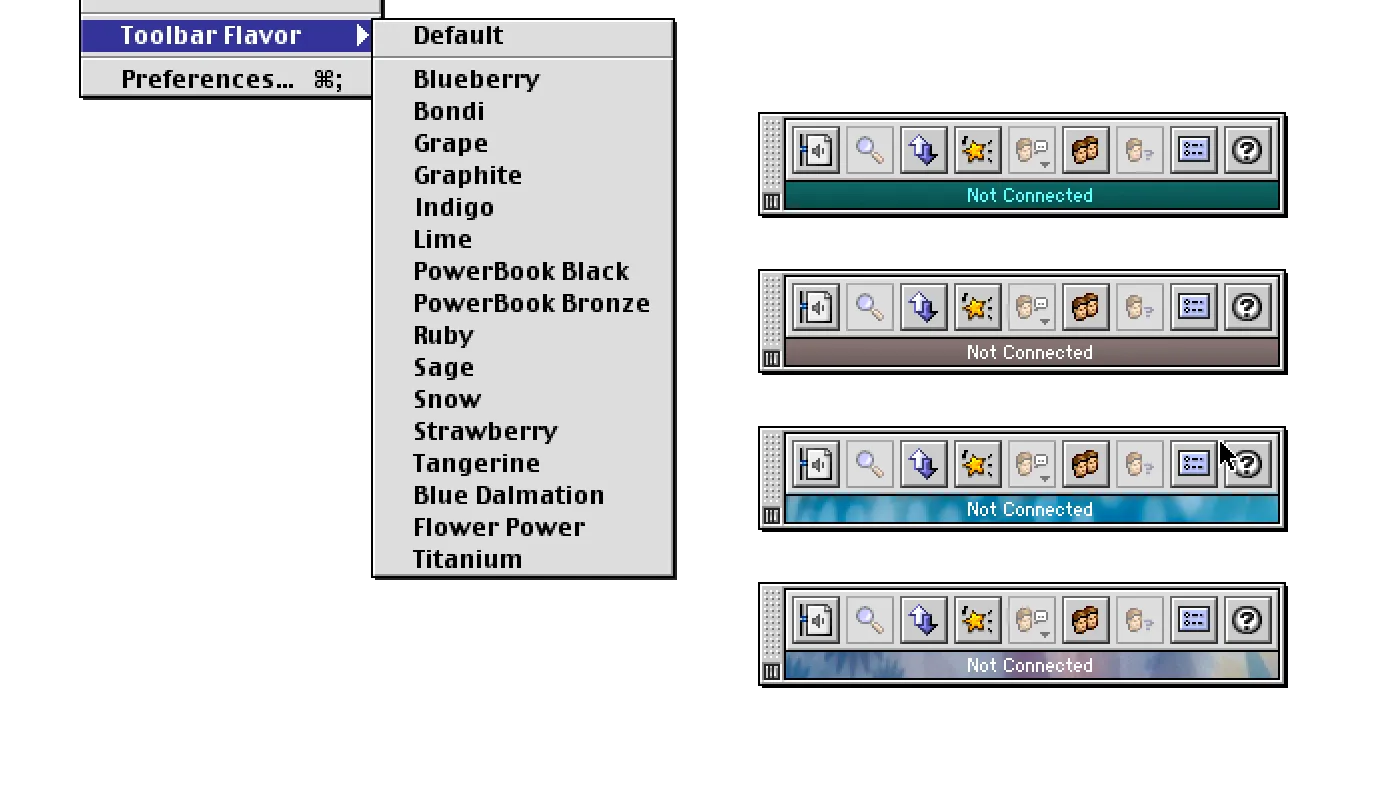Pick the Sage flavor

coord(523,368)
